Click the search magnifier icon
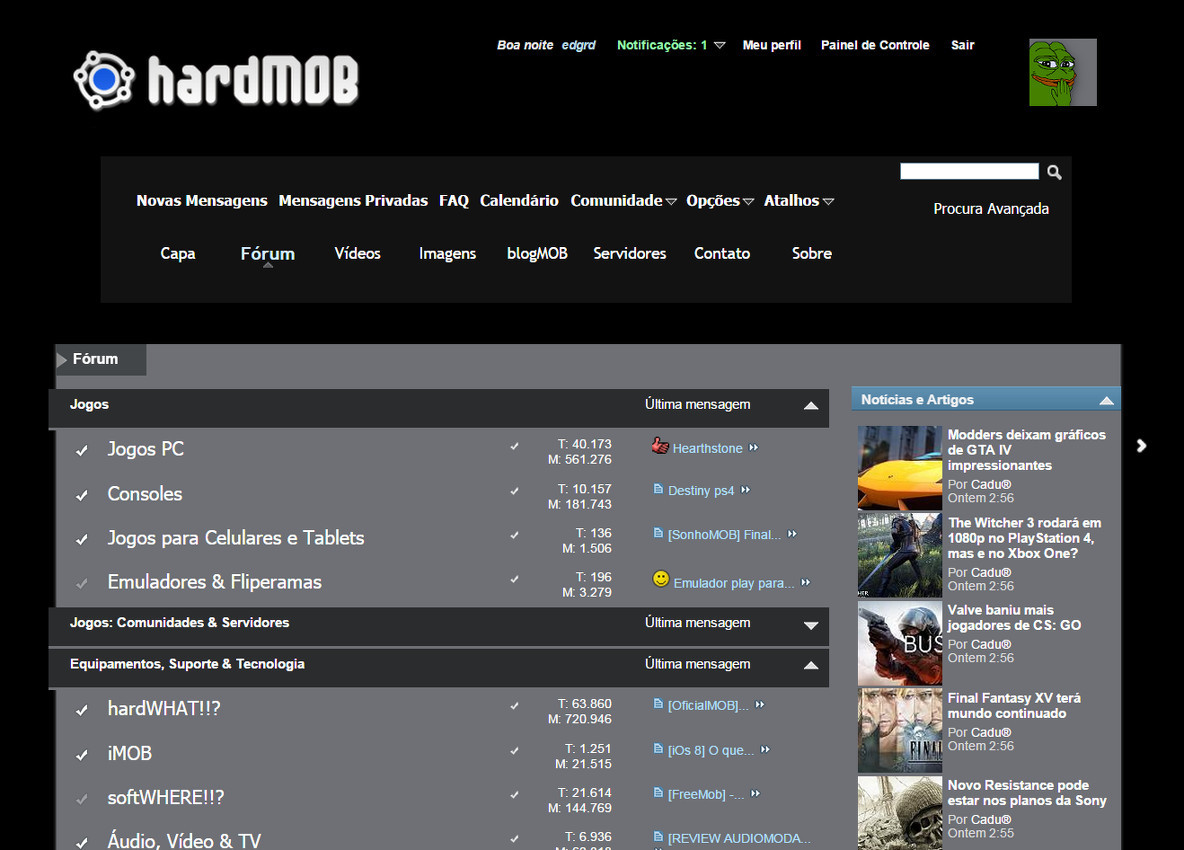The width and height of the screenshot is (1184, 850). pos(1054,172)
